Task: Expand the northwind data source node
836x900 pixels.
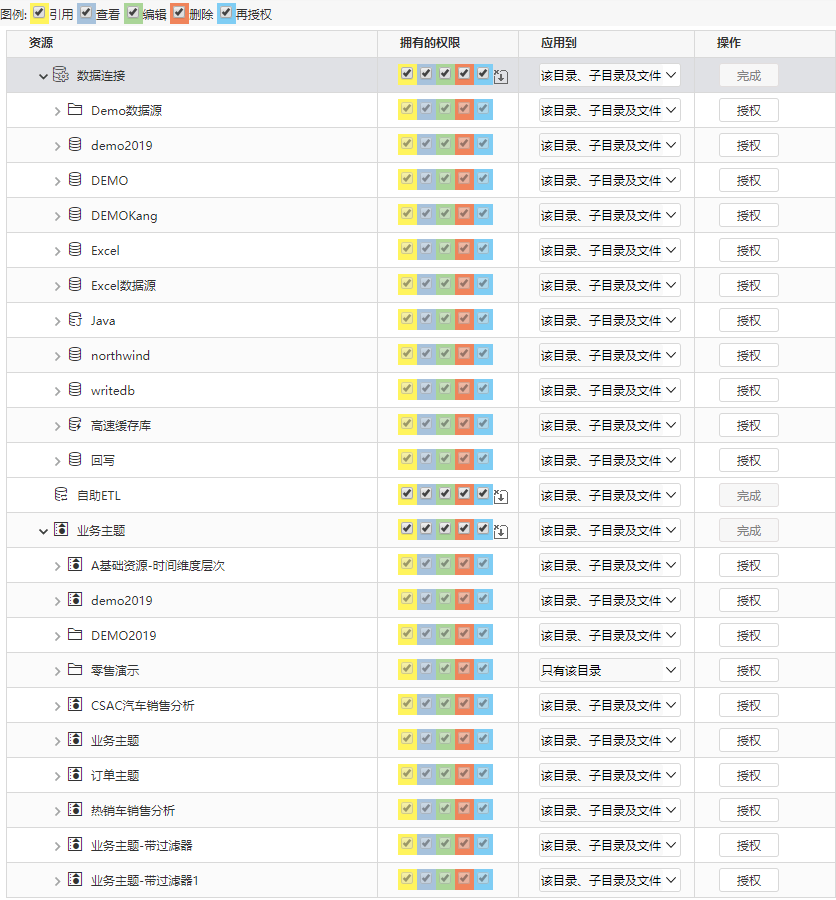Action: [x=57, y=356]
